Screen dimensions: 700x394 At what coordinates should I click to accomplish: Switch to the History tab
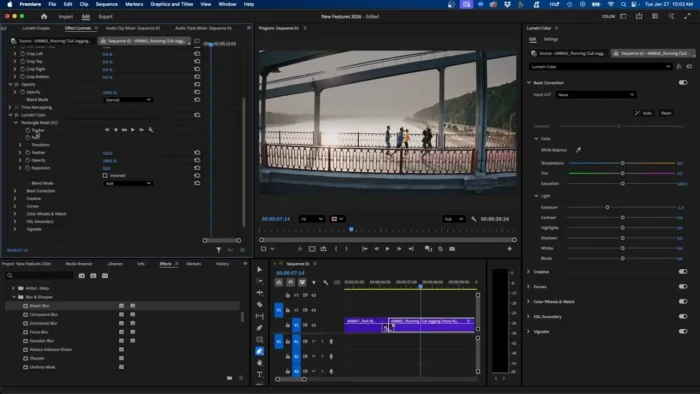click(222, 264)
